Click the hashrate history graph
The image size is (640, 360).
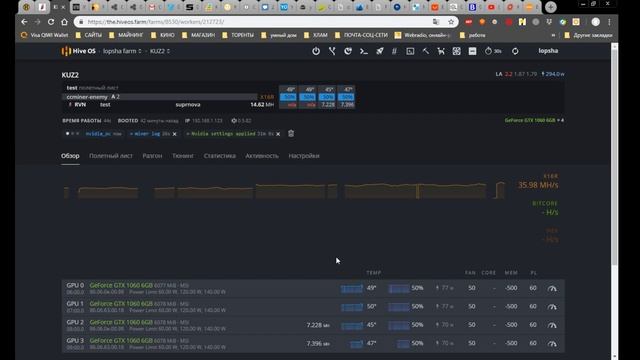284,191
